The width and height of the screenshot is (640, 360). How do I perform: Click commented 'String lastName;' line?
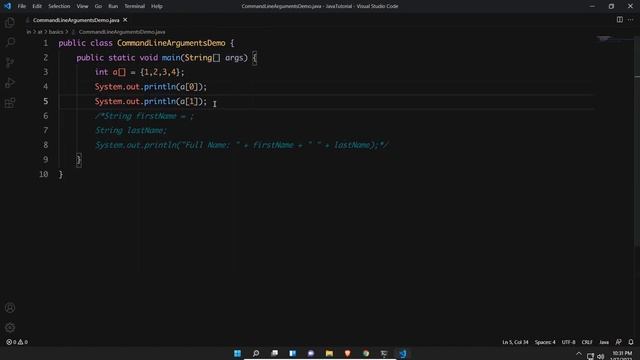131,131
